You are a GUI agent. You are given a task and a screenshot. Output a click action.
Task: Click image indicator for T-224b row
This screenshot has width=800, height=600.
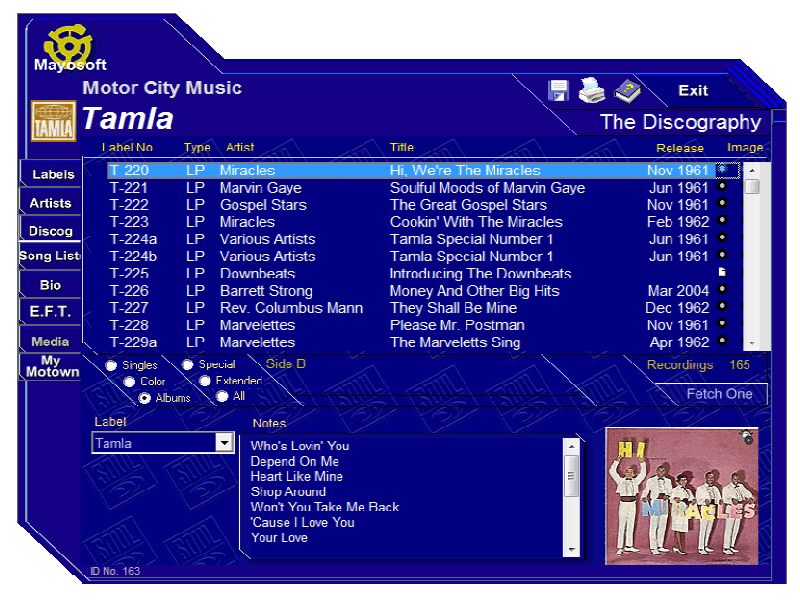pyautogui.click(x=722, y=254)
